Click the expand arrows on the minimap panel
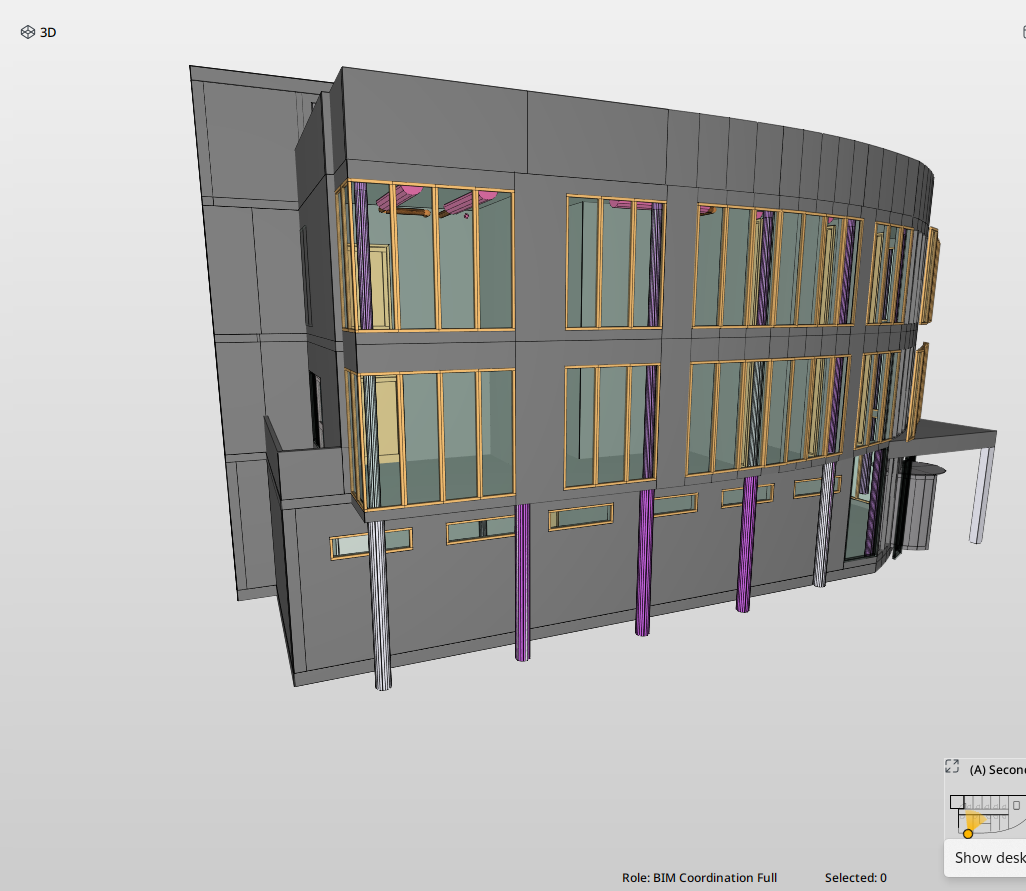This screenshot has height=891, width=1026. [952, 767]
